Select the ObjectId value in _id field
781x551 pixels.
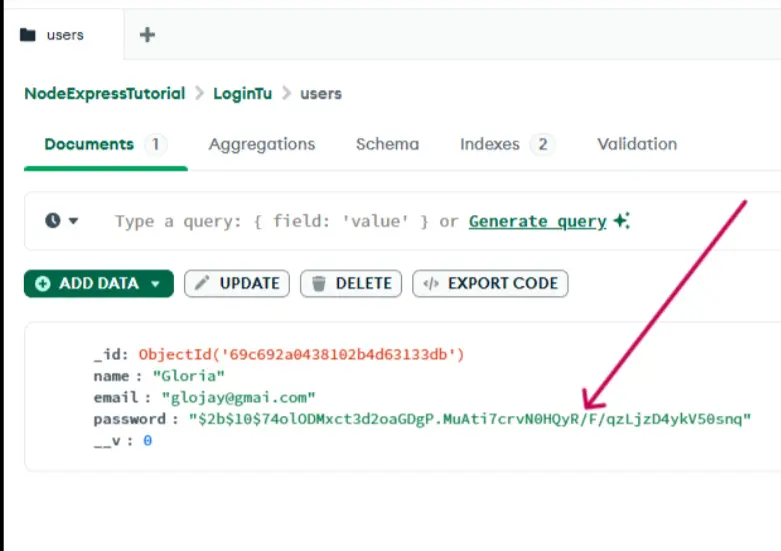coord(301,354)
